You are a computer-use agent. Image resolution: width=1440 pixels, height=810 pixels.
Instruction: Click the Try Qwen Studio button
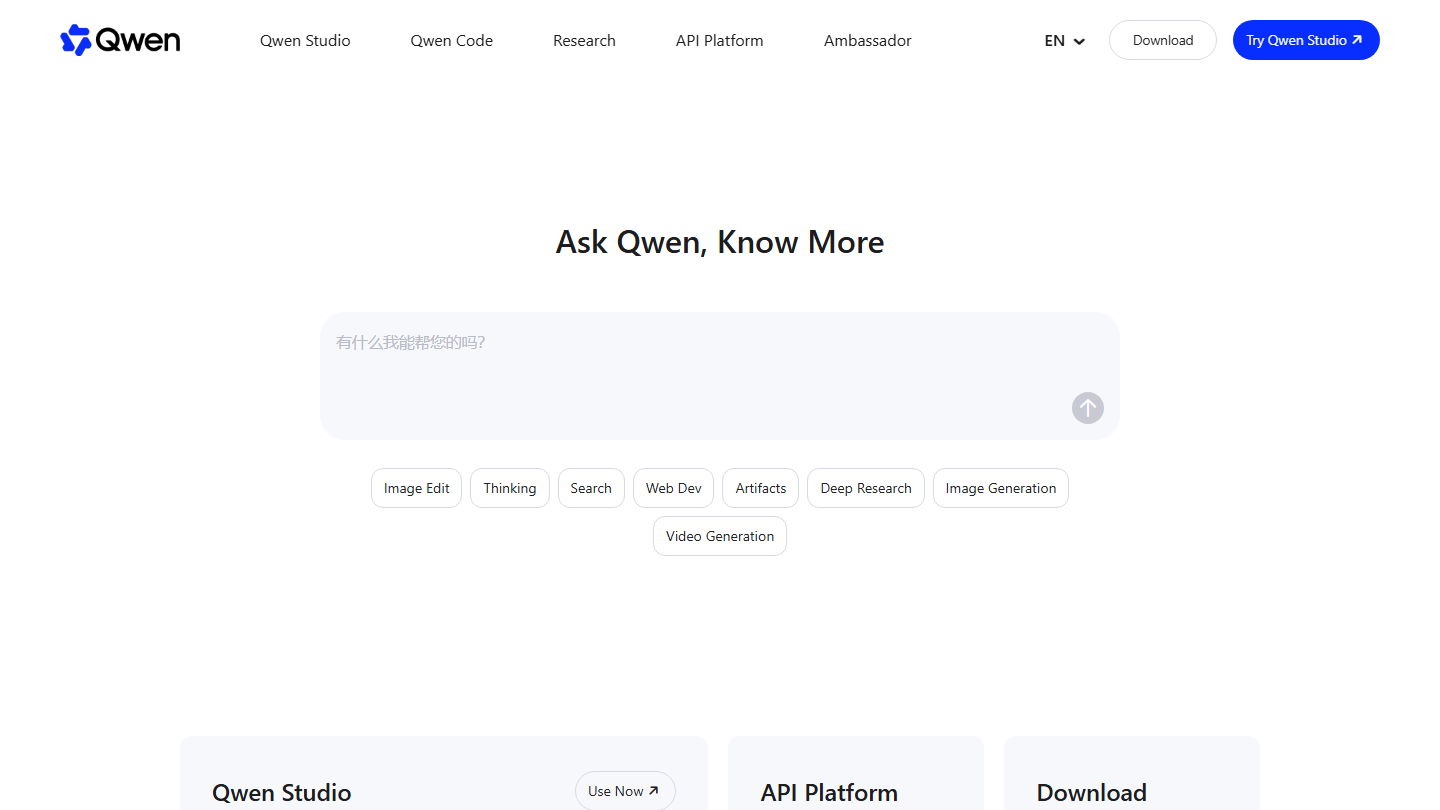click(1306, 40)
